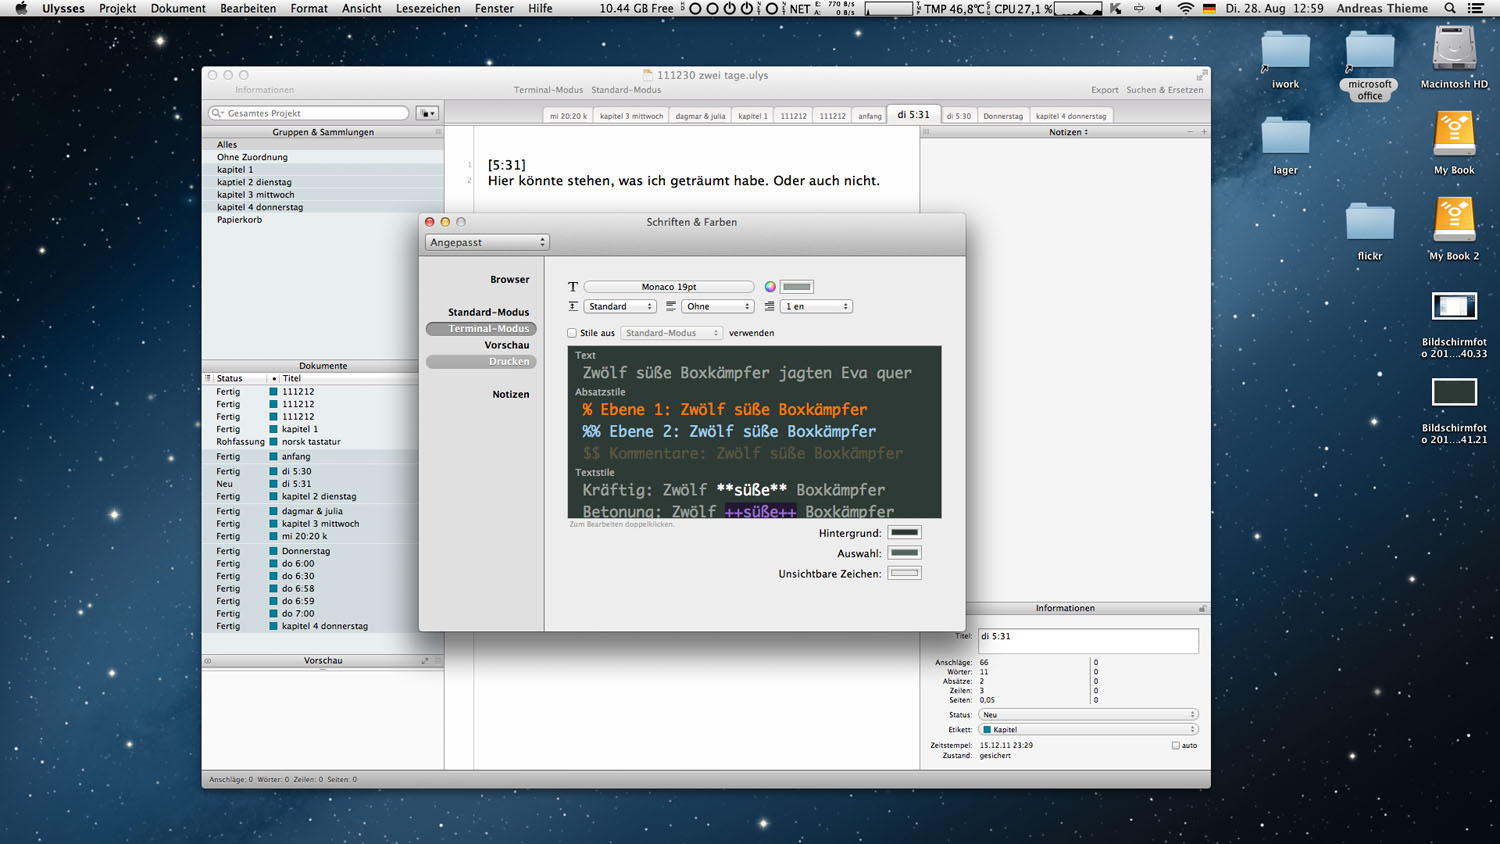This screenshot has width=1500, height=844.
Task: Click the paragraph spacing icon beside Ohne
Action: tap(670, 307)
